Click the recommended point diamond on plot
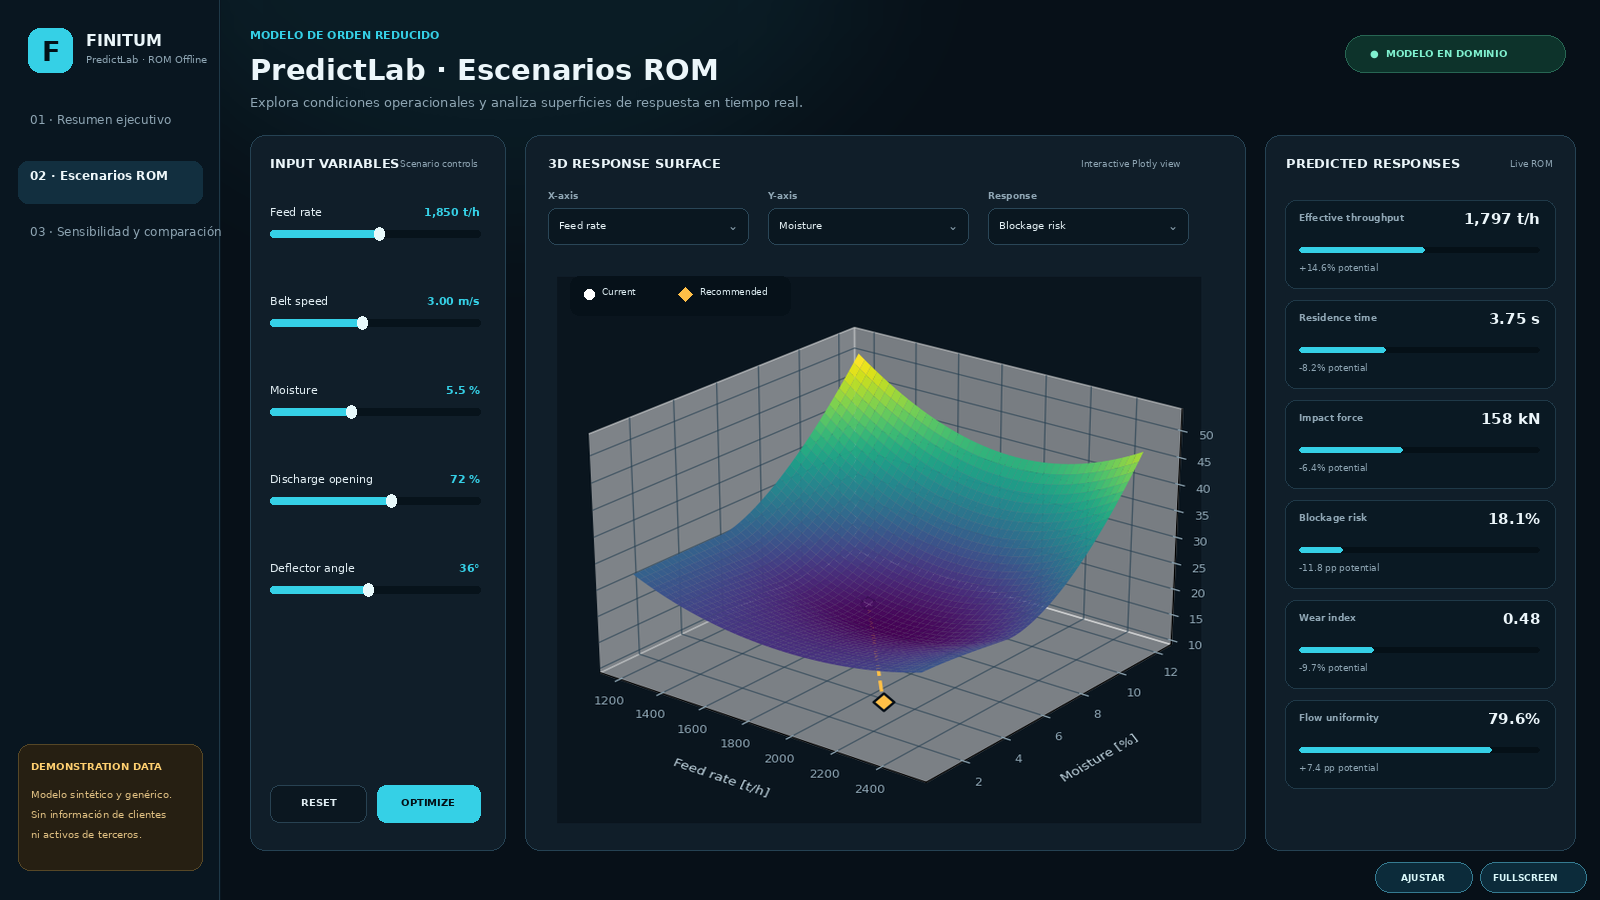 [883, 702]
